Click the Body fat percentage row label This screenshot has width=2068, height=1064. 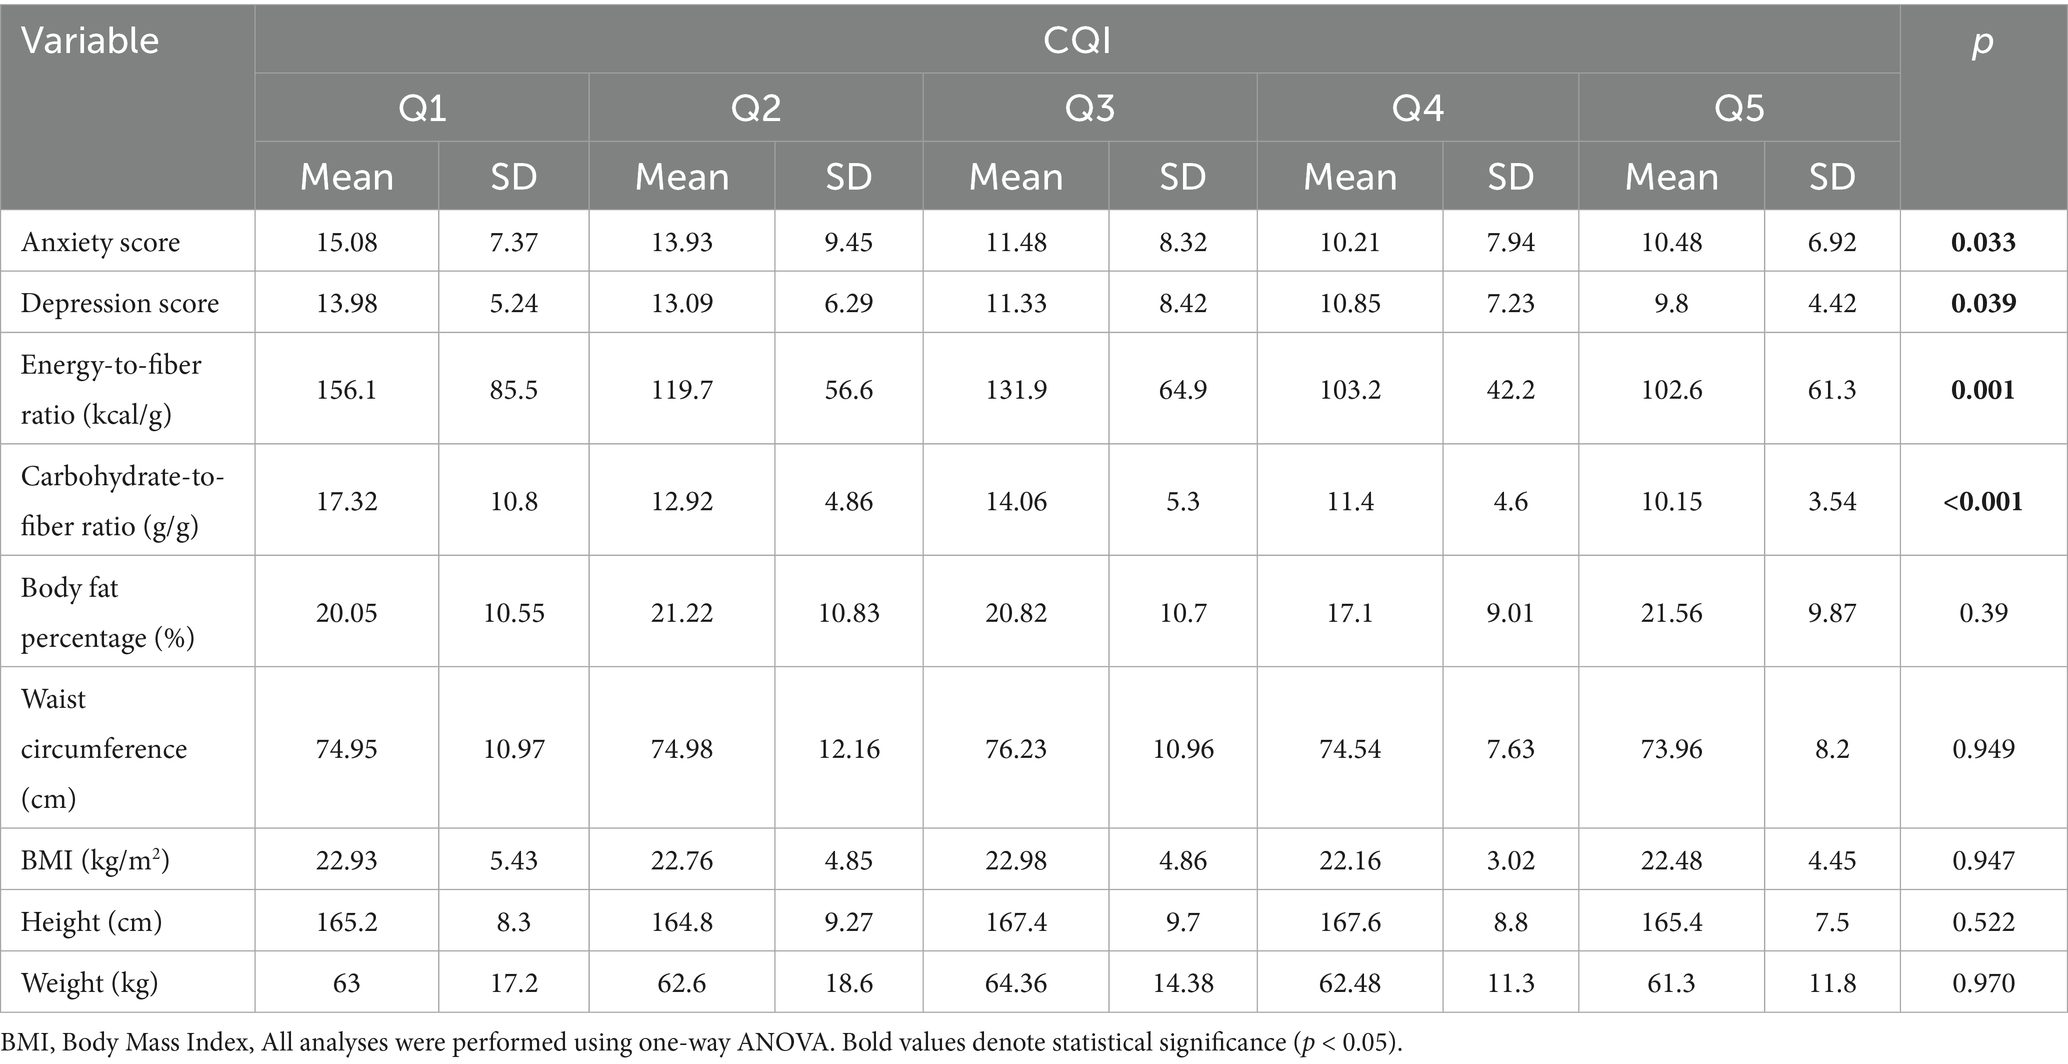[107, 612]
